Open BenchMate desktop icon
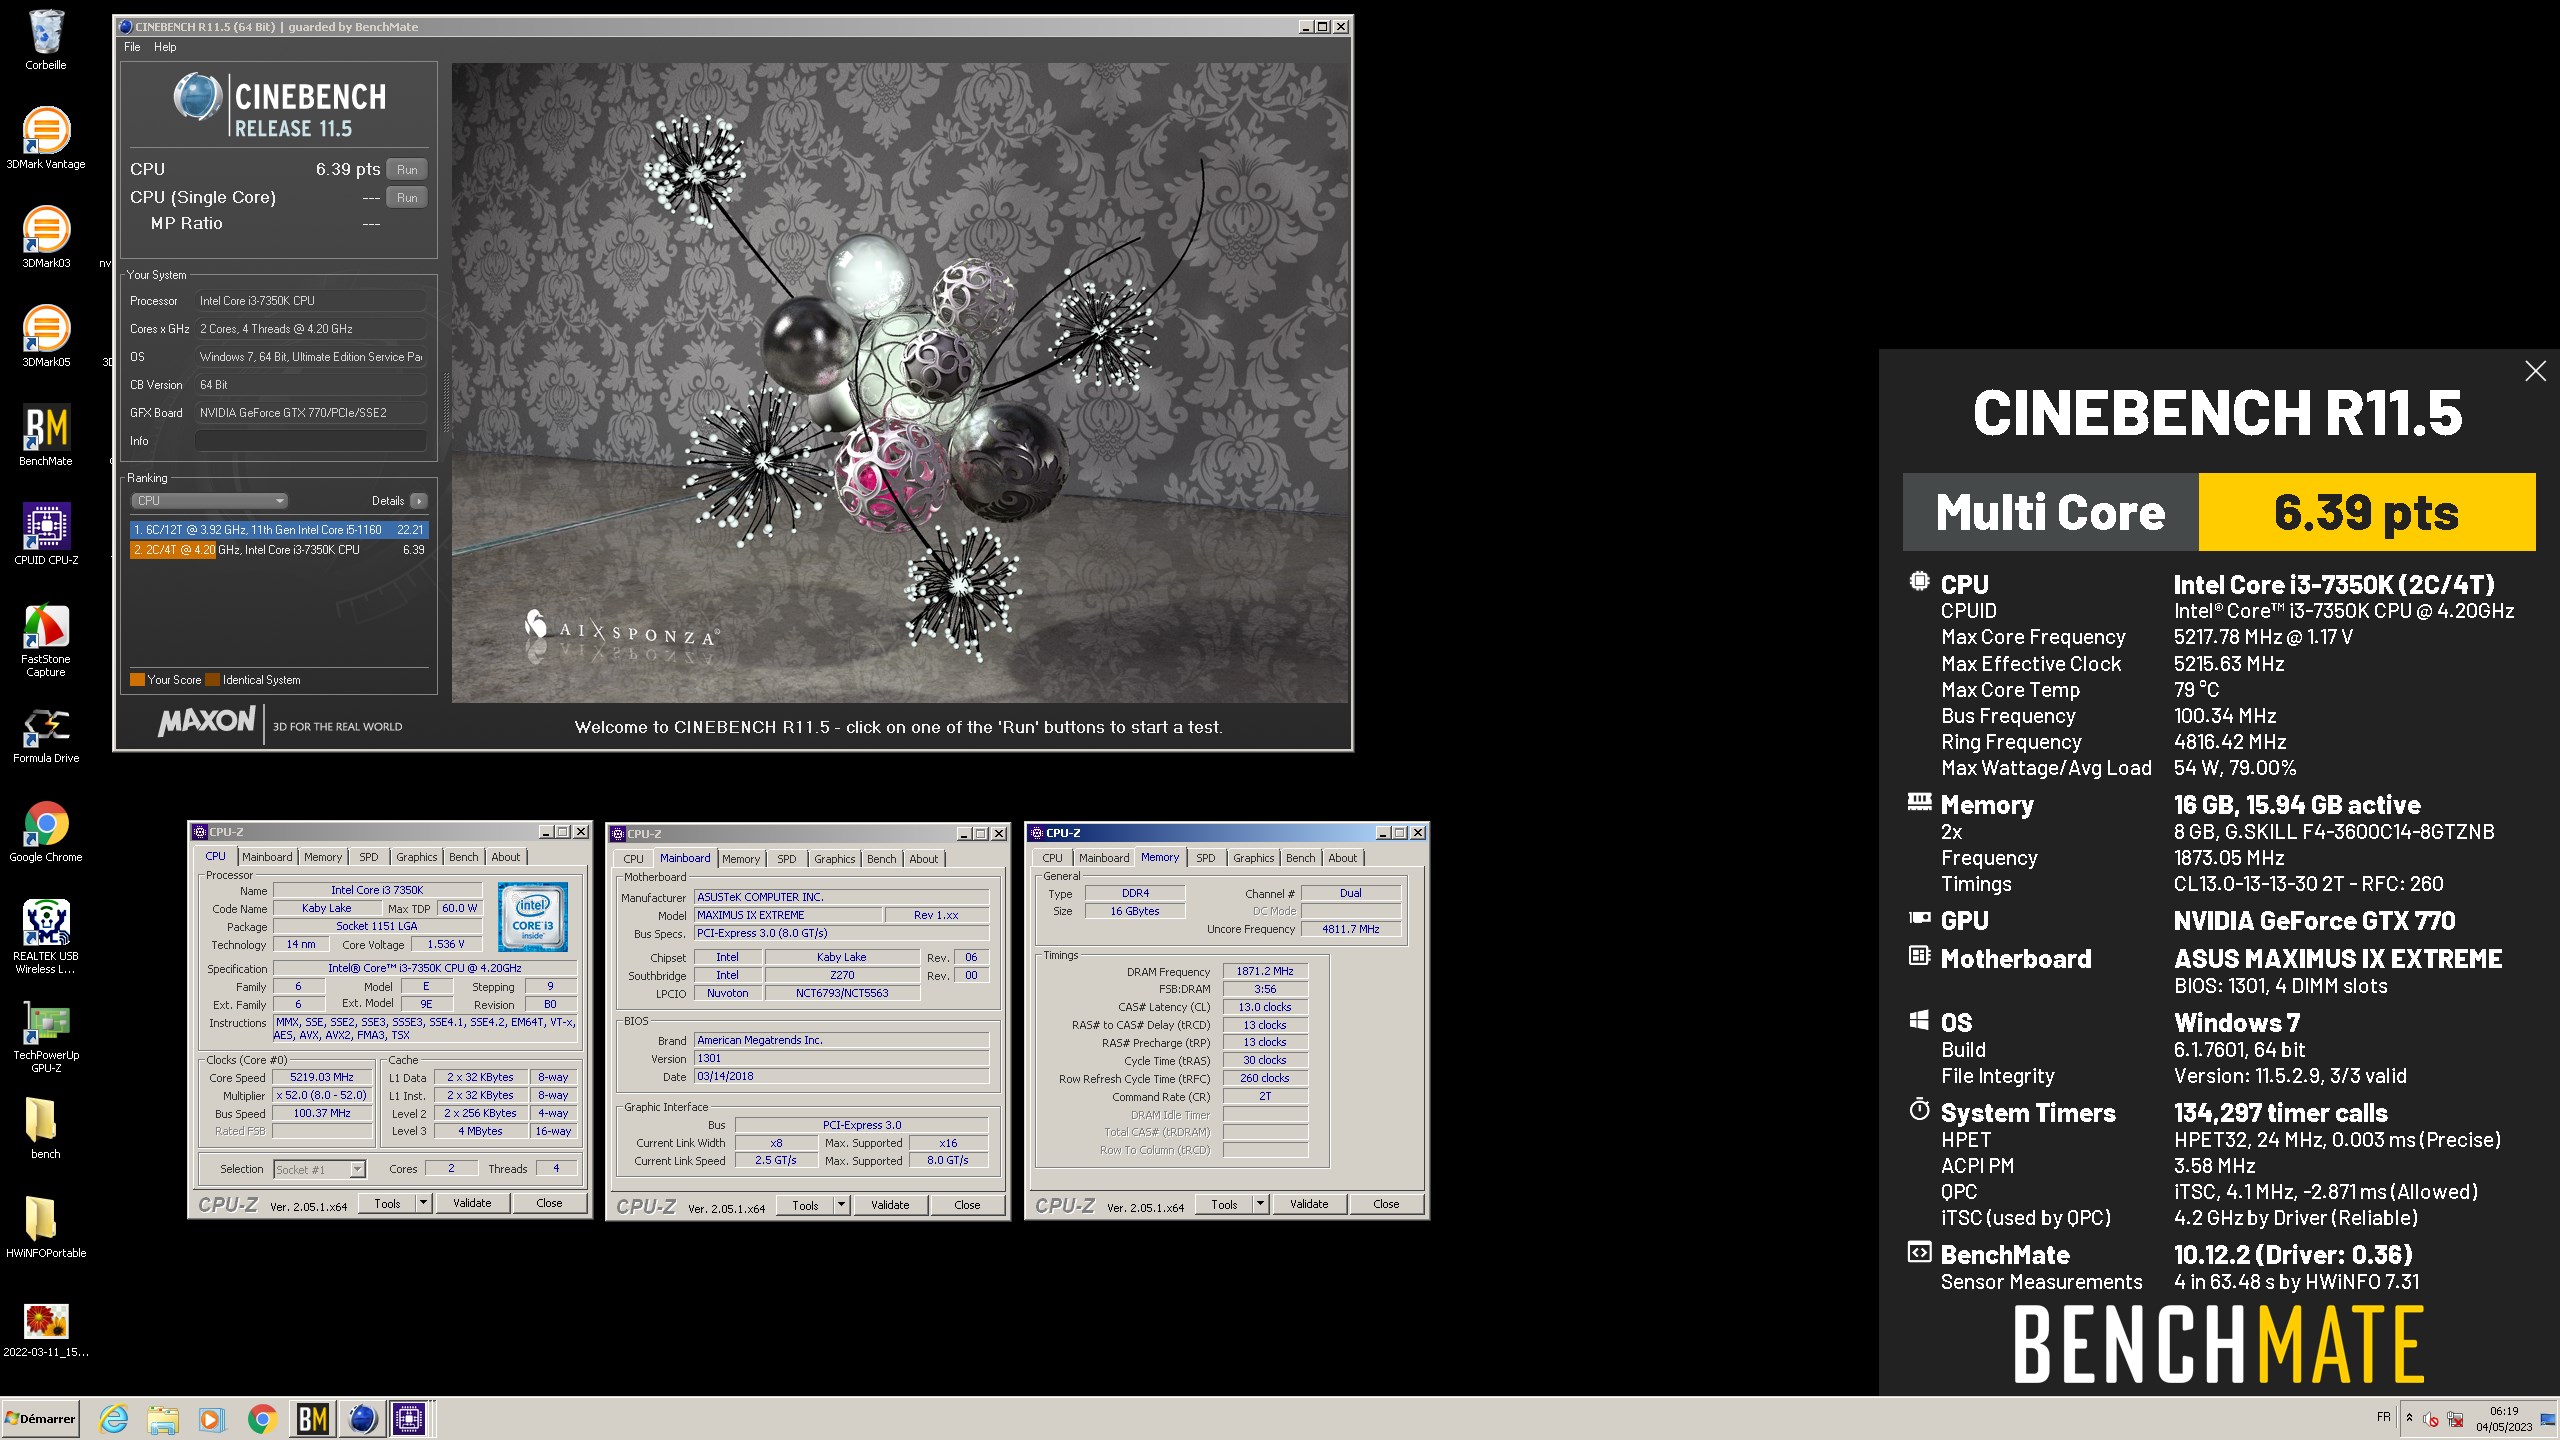 pos(46,435)
